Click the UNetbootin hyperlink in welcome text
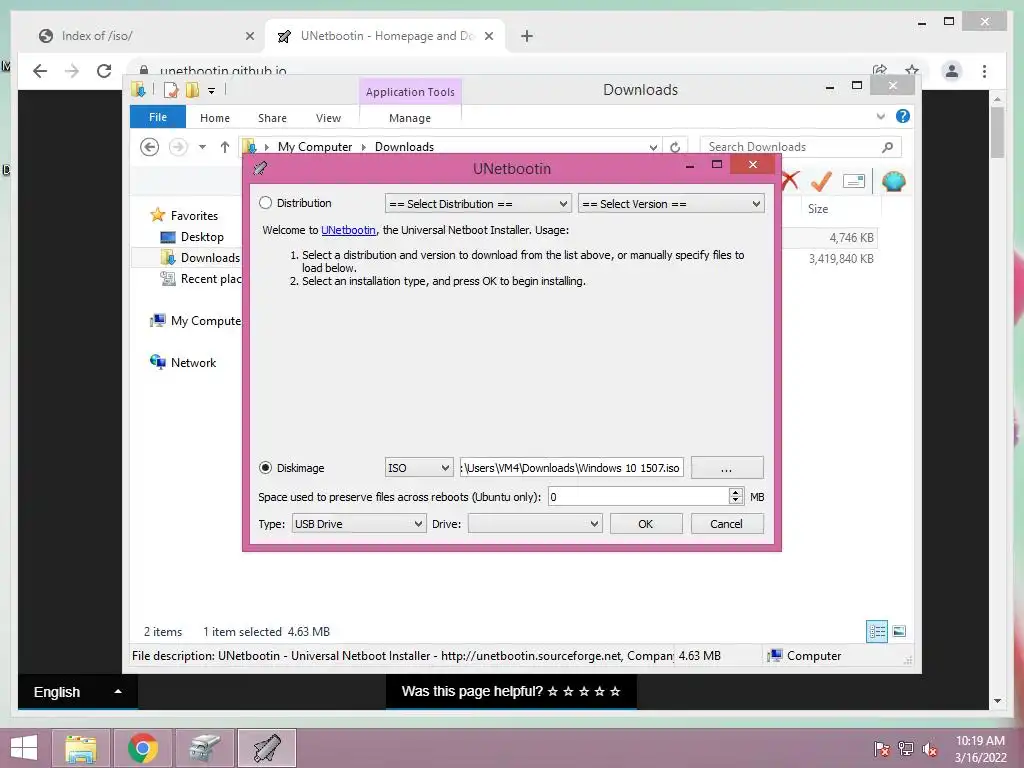This screenshot has height=768, width=1024. [x=348, y=230]
